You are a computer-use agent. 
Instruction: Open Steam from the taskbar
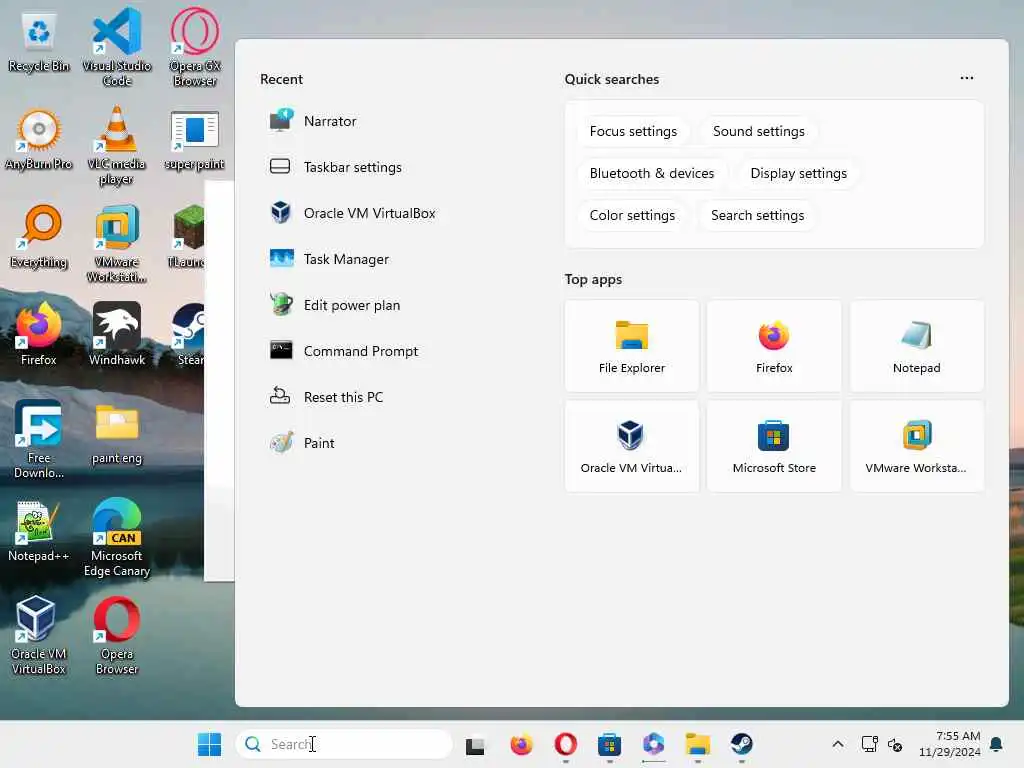tap(741, 744)
